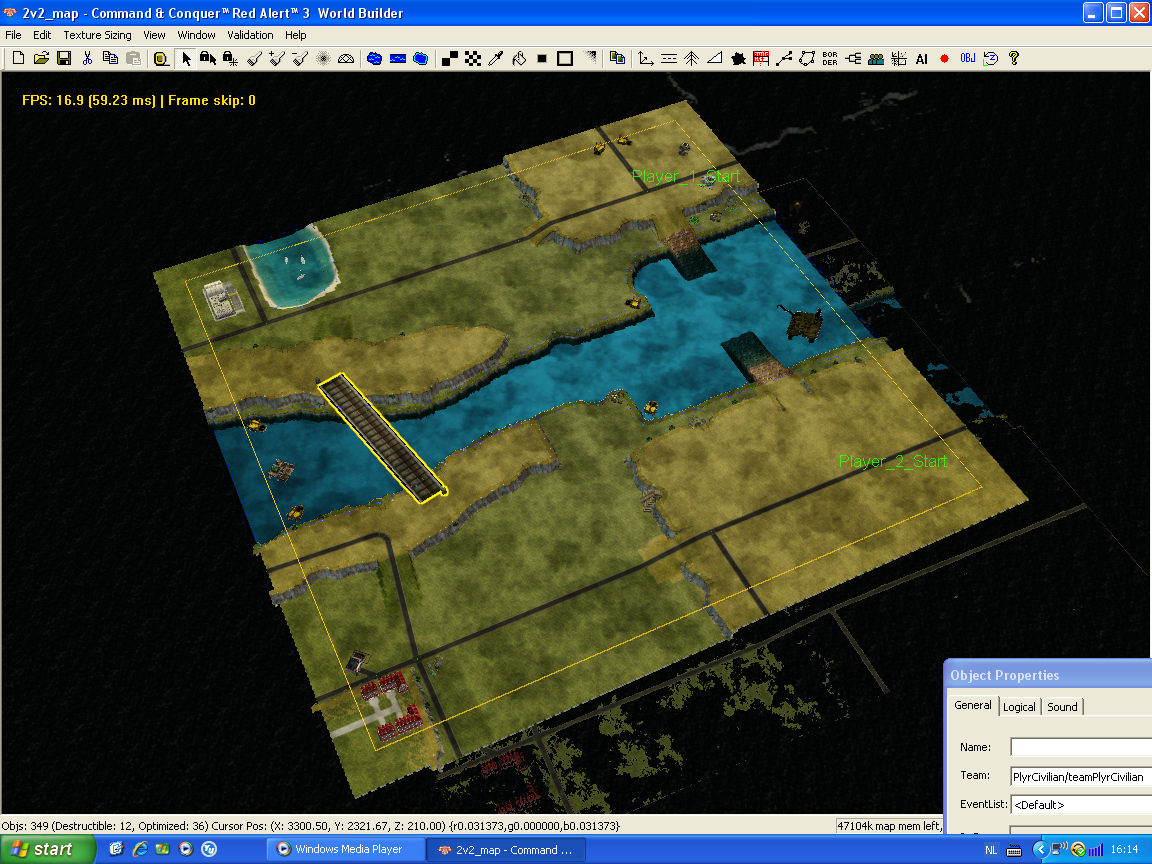Select the highlighted bridge on the map
This screenshot has height=864, width=1152.
[x=382, y=439]
